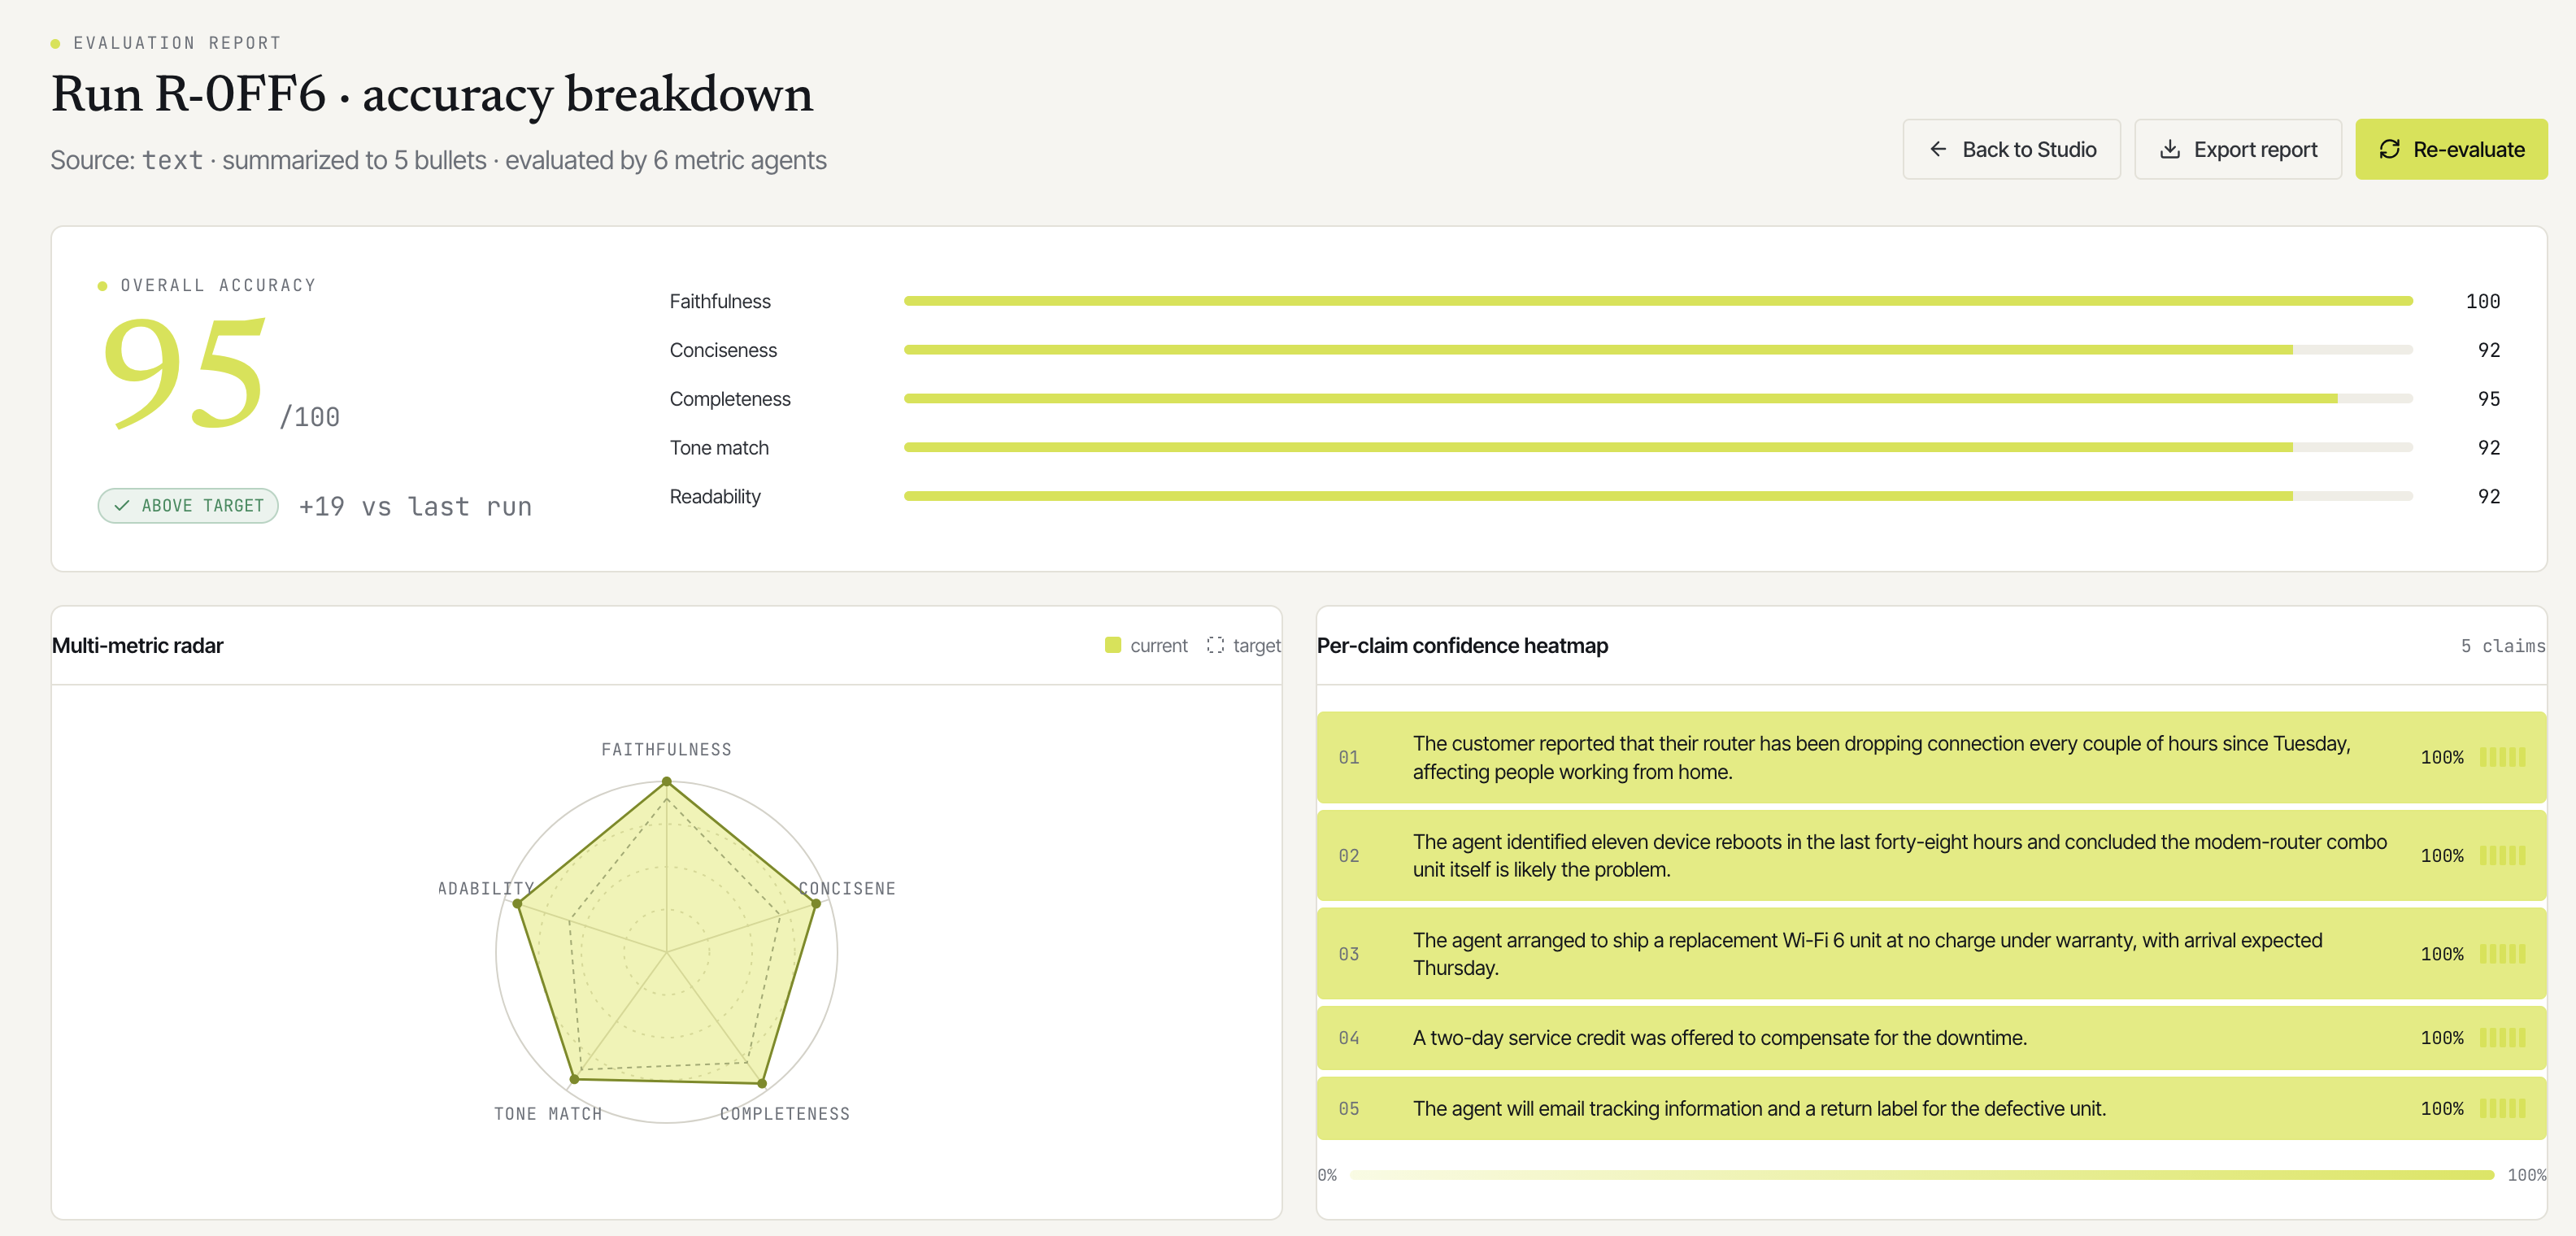The width and height of the screenshot is (2576, 1236).
Task: Click confidence bars icon for claim 02
Action: click(2503, 856)
